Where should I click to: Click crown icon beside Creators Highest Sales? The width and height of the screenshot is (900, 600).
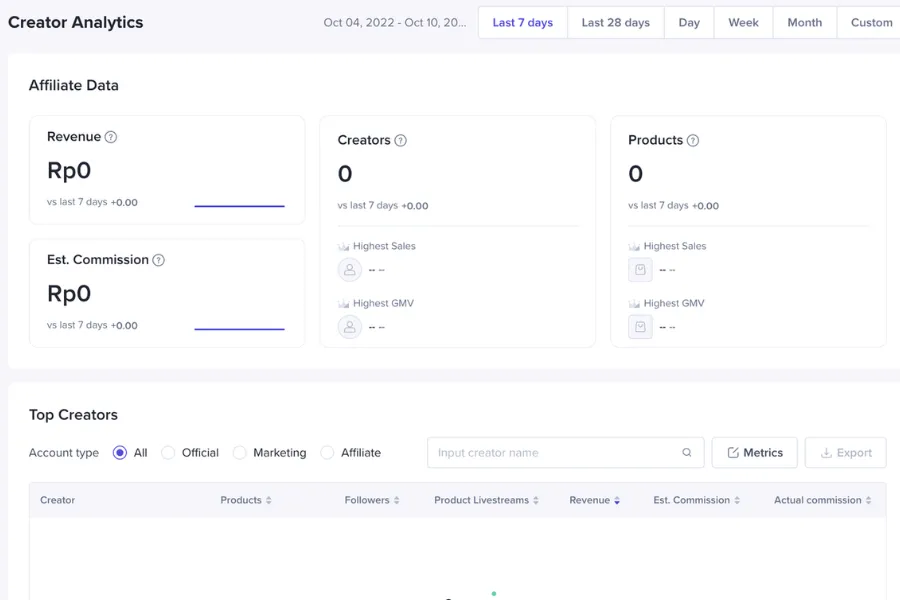coord(343,246)
